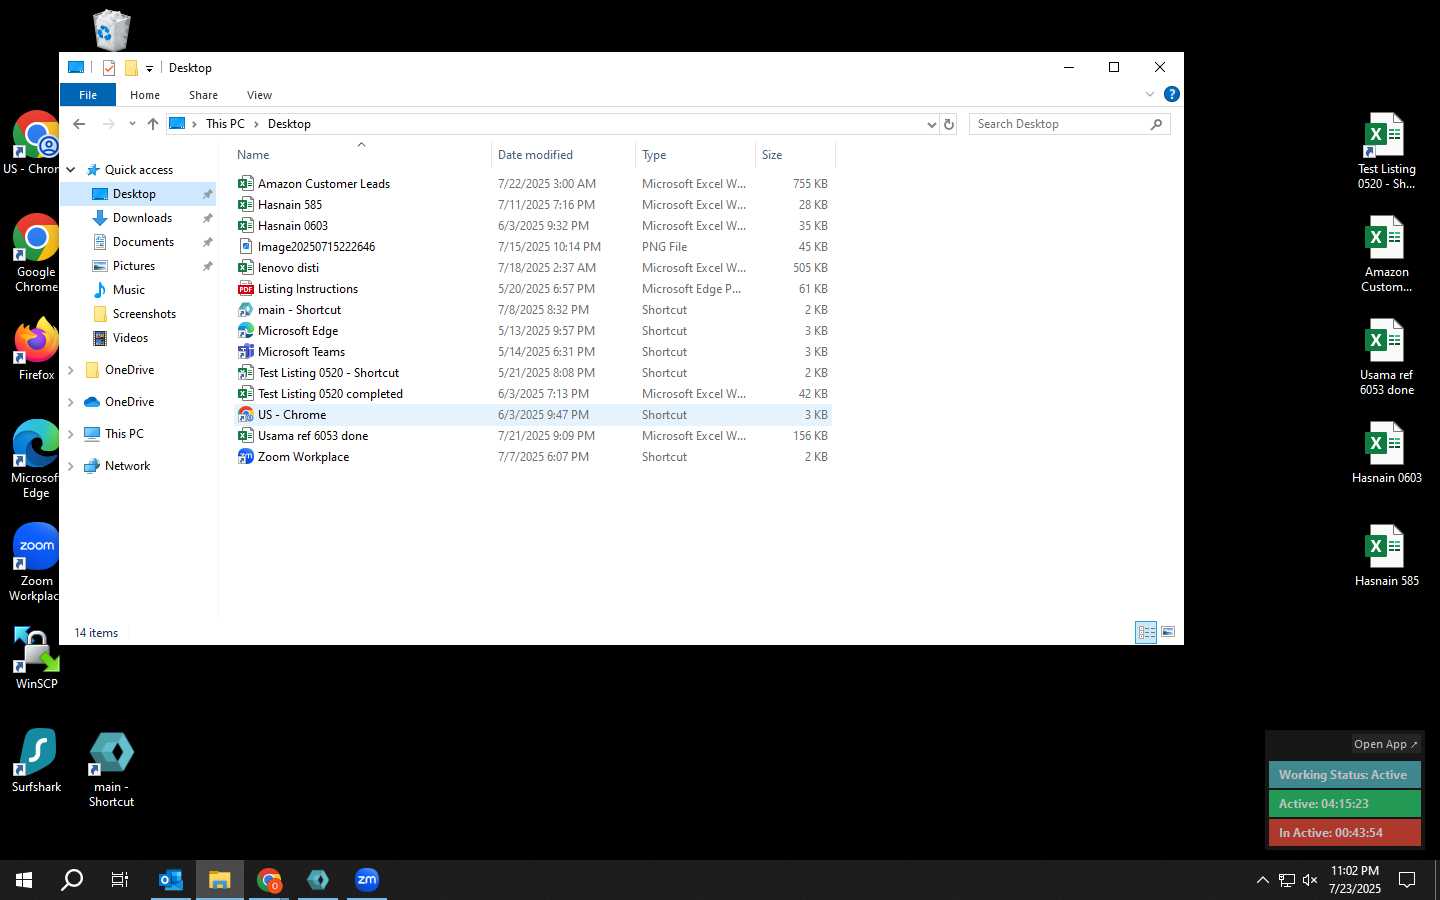
Task: Select Microsoft Edge desktop icon
Action: [36, 459]
